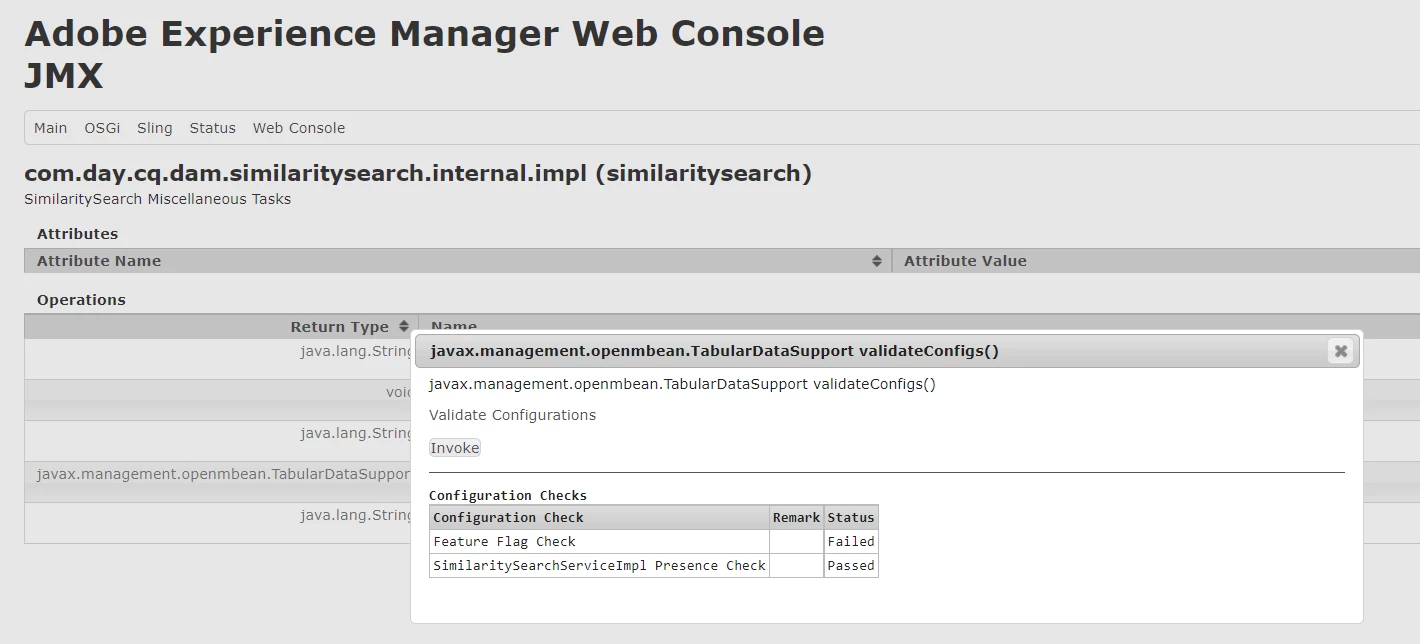1420x644 pixels.
Task: Select the Feature Flag Check row
Action: [504, 541]
